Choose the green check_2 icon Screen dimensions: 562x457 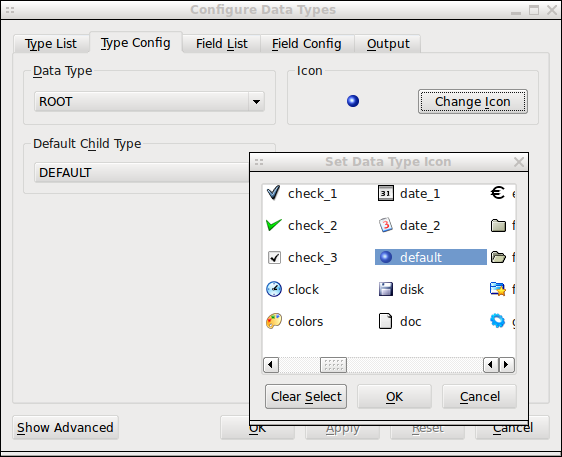274,225
